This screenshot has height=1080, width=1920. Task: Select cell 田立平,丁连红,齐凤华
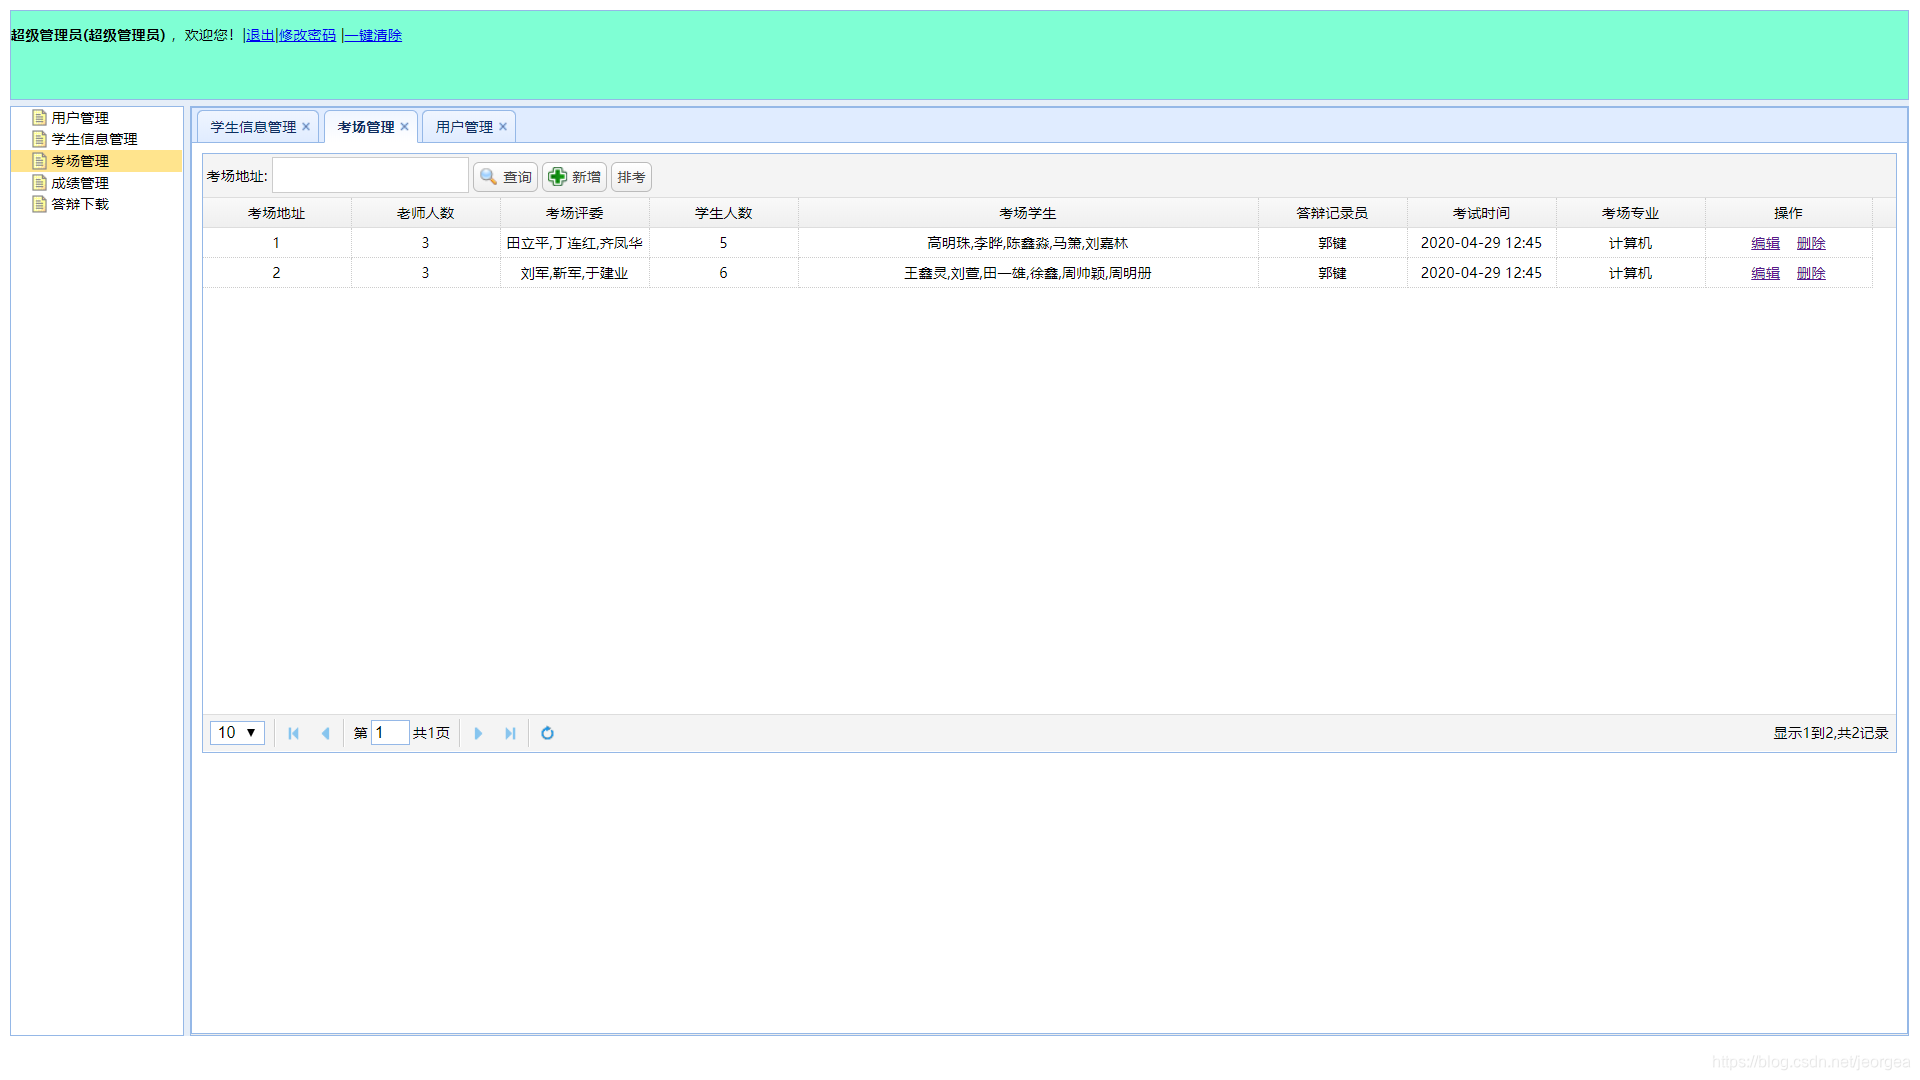pos(574,243)
